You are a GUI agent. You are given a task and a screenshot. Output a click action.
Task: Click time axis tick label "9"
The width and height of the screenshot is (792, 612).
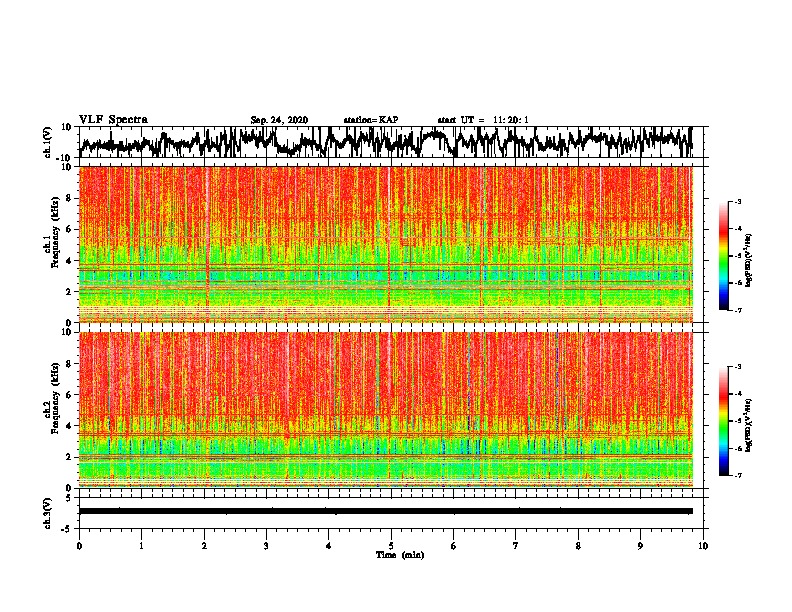[640, 546]
